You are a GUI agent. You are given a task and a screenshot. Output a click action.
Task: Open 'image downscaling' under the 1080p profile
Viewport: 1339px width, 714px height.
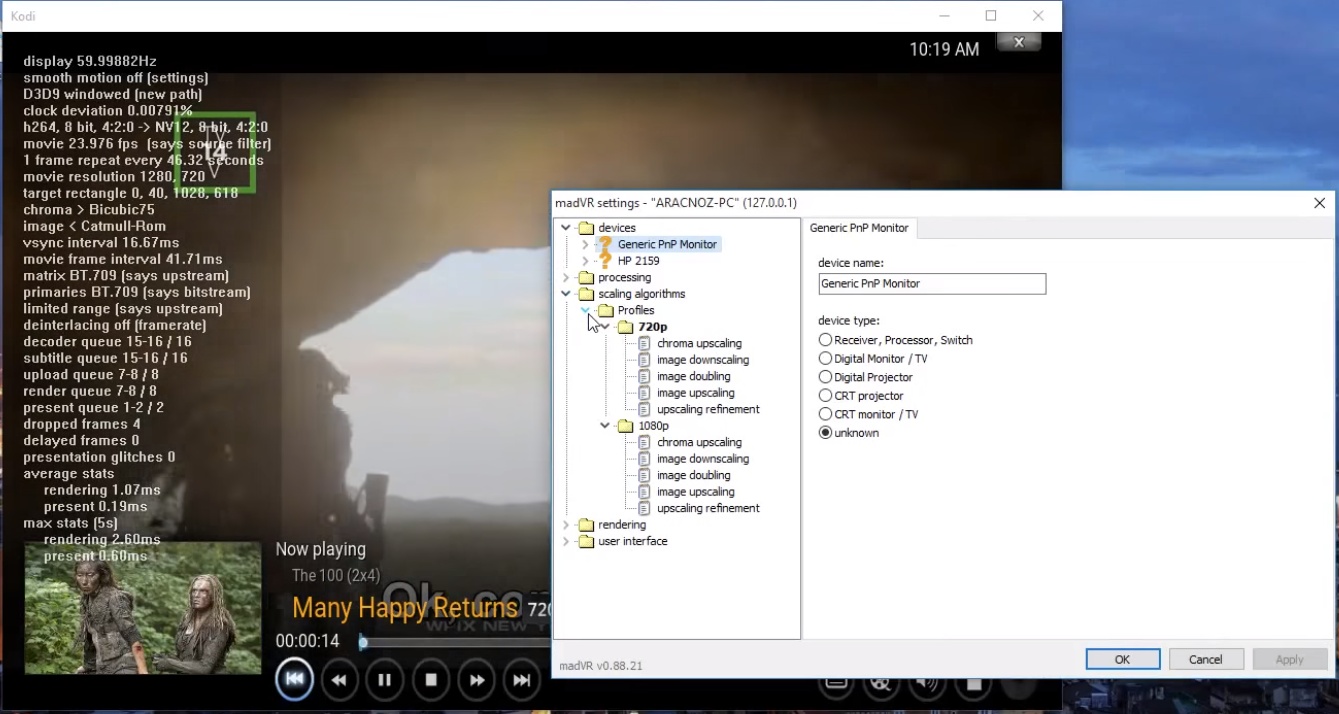tap(703, 459)
